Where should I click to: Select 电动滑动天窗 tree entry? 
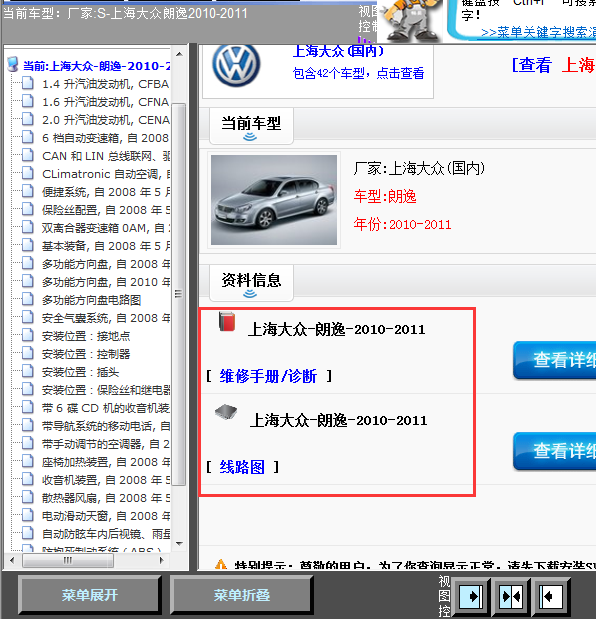[105, 516]
